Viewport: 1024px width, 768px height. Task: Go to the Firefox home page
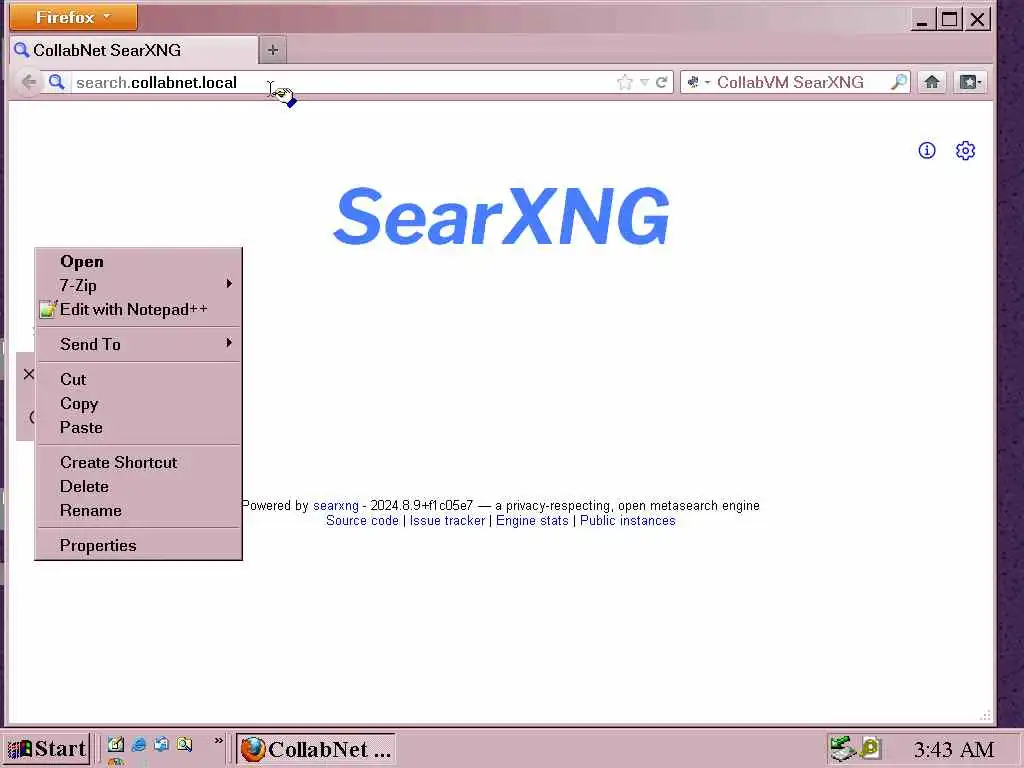[x=932, y=82]
